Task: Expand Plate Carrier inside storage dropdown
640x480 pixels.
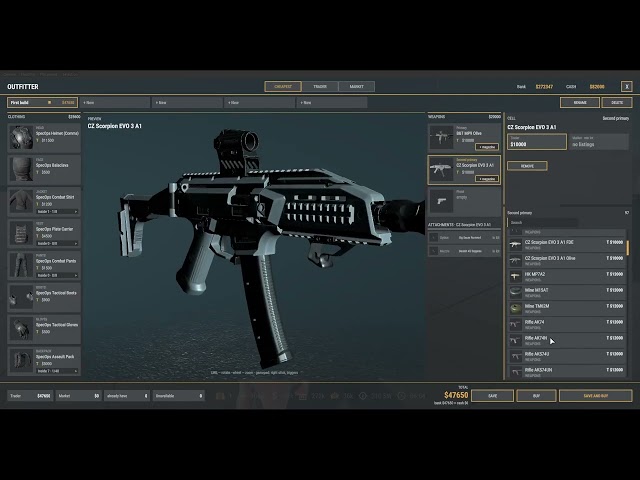Action: click(x=57, y=243)
